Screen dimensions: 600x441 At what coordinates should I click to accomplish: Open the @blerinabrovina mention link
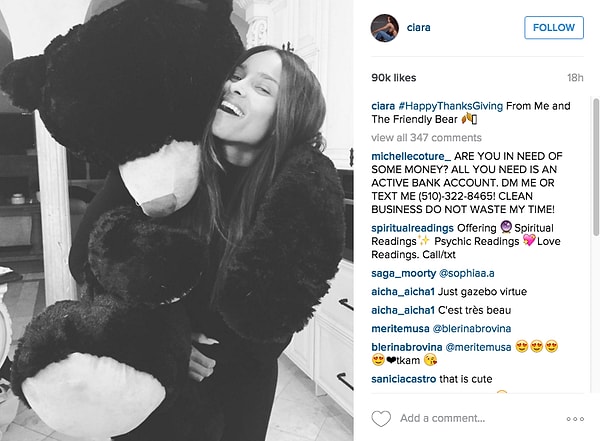(472, 328)
